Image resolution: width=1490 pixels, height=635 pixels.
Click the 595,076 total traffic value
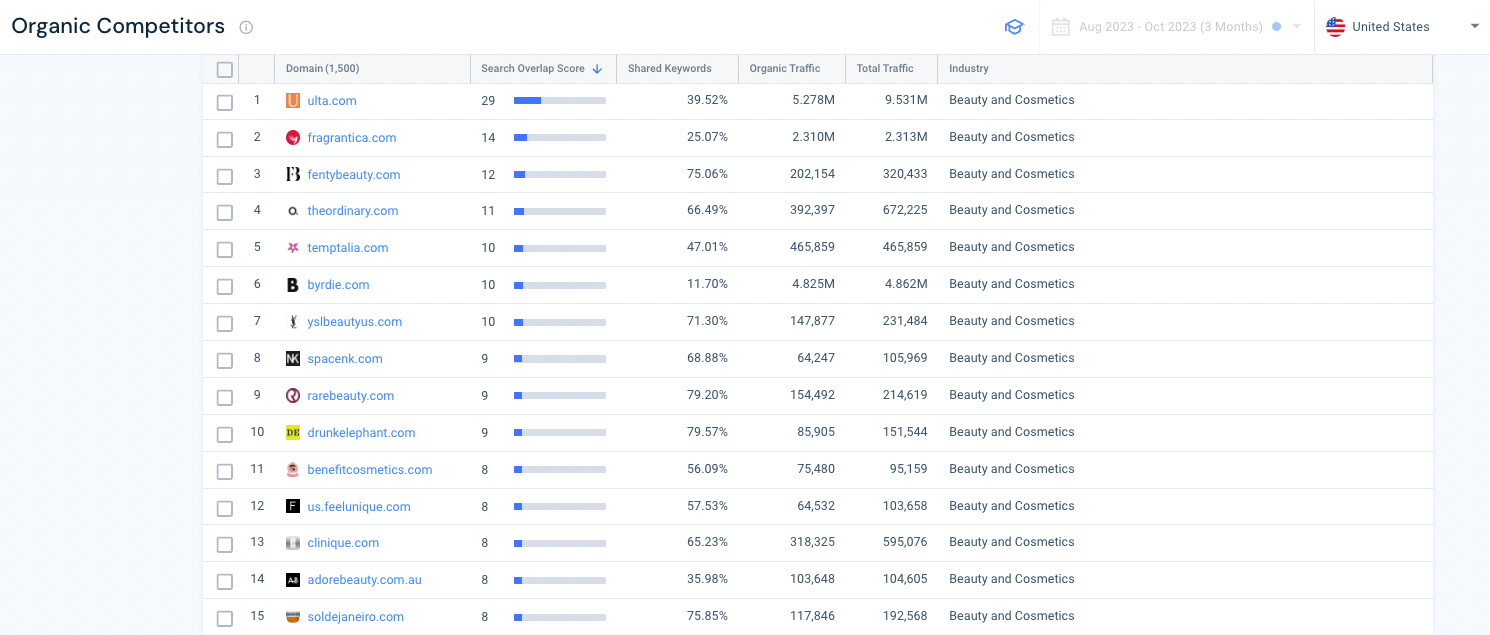tap(905, 542)
